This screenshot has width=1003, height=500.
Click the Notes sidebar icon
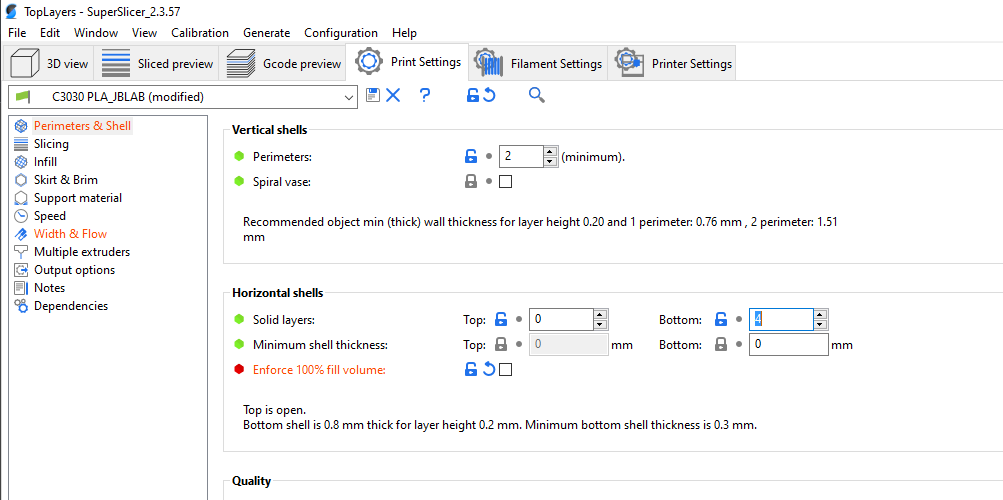pos(21,288)
